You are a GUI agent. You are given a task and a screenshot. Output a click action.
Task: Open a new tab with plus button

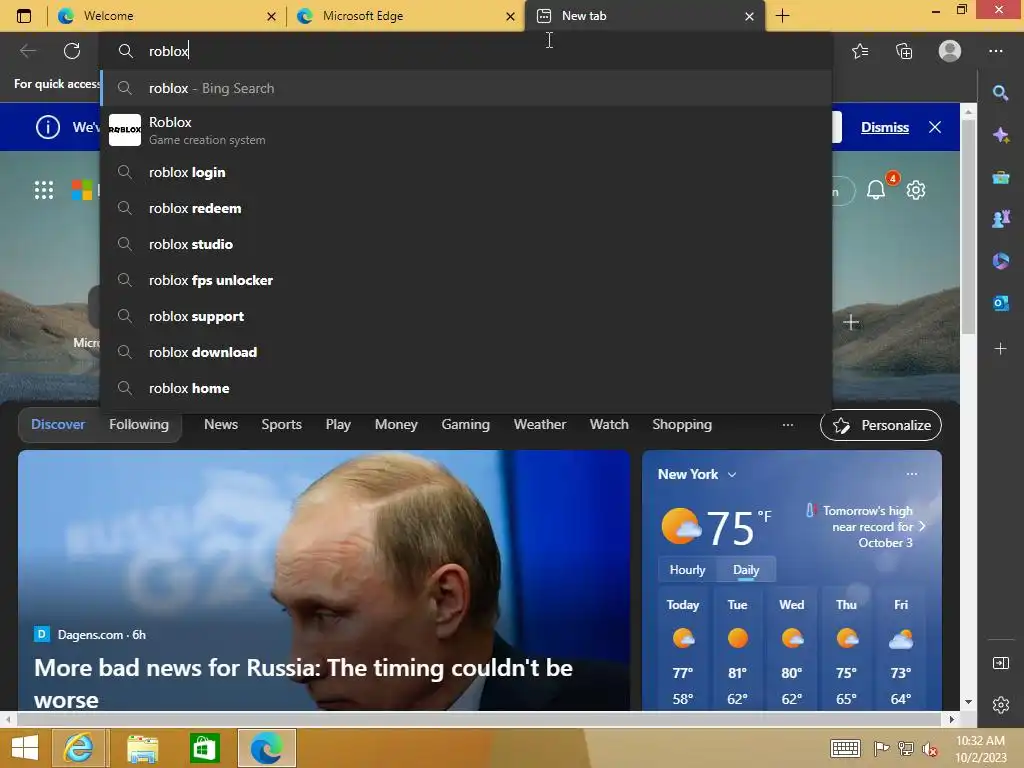pyautogui.click(x=782, y=16)
